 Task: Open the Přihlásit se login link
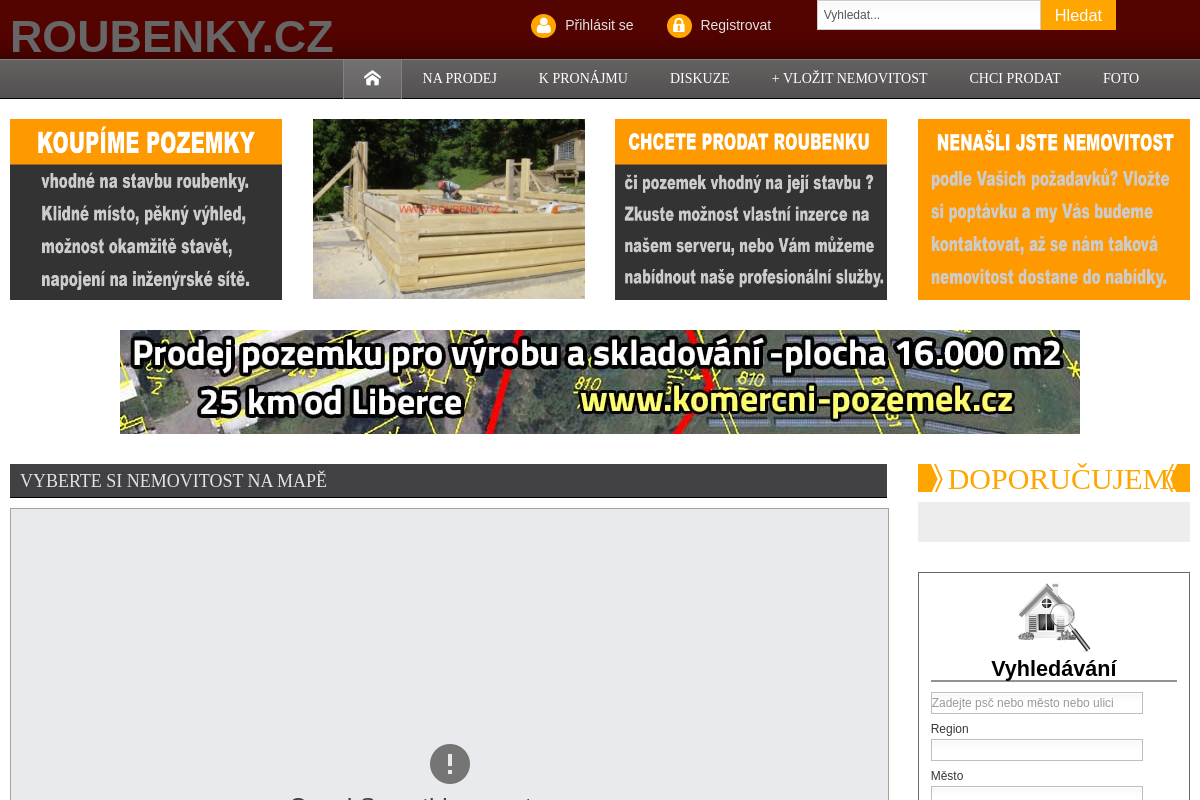[x=599, y=25]
